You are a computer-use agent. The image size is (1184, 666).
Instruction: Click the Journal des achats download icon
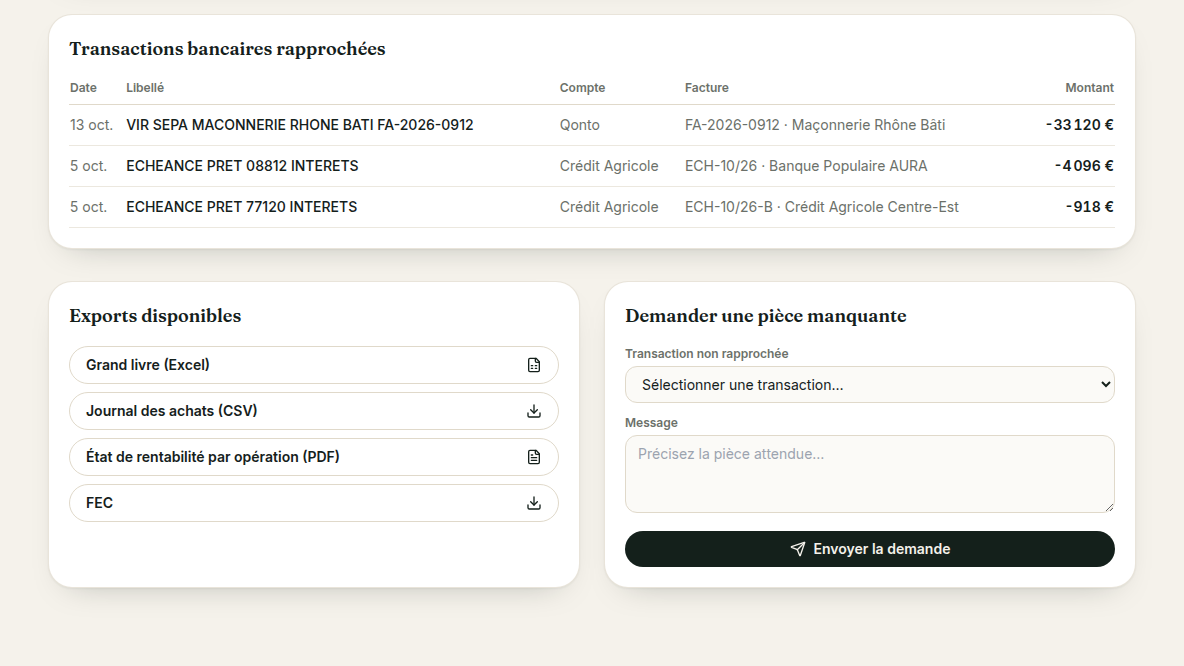pos(534,412)
